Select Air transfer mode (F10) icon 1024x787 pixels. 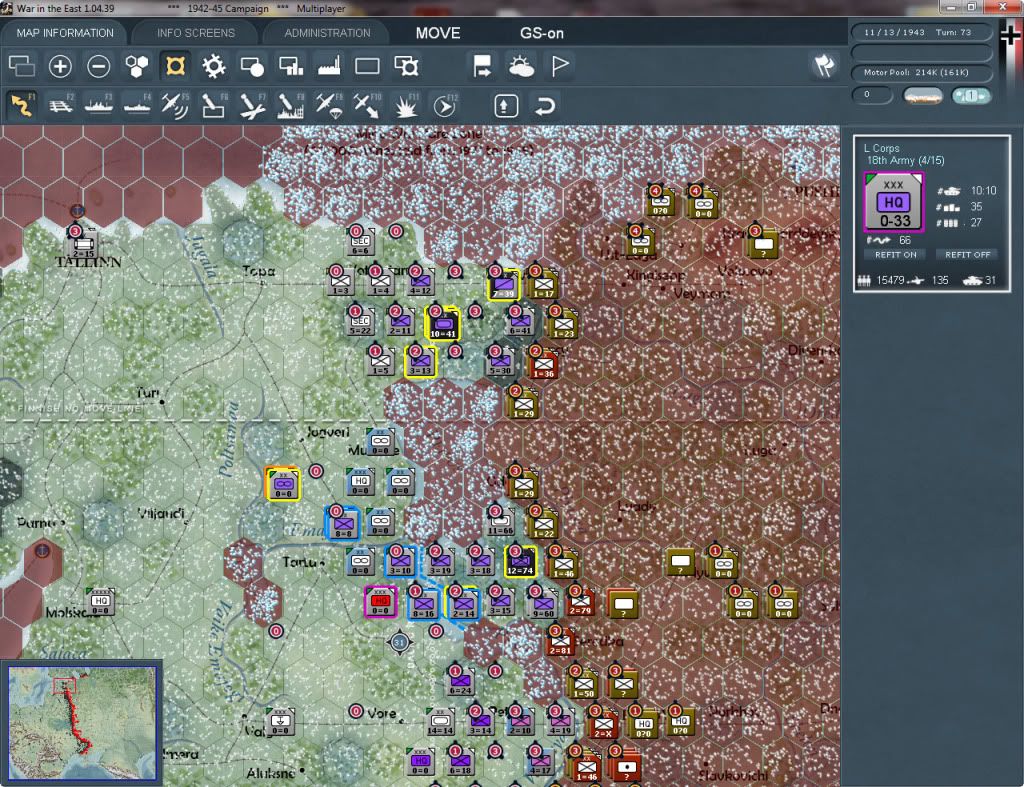pos(366,105)
